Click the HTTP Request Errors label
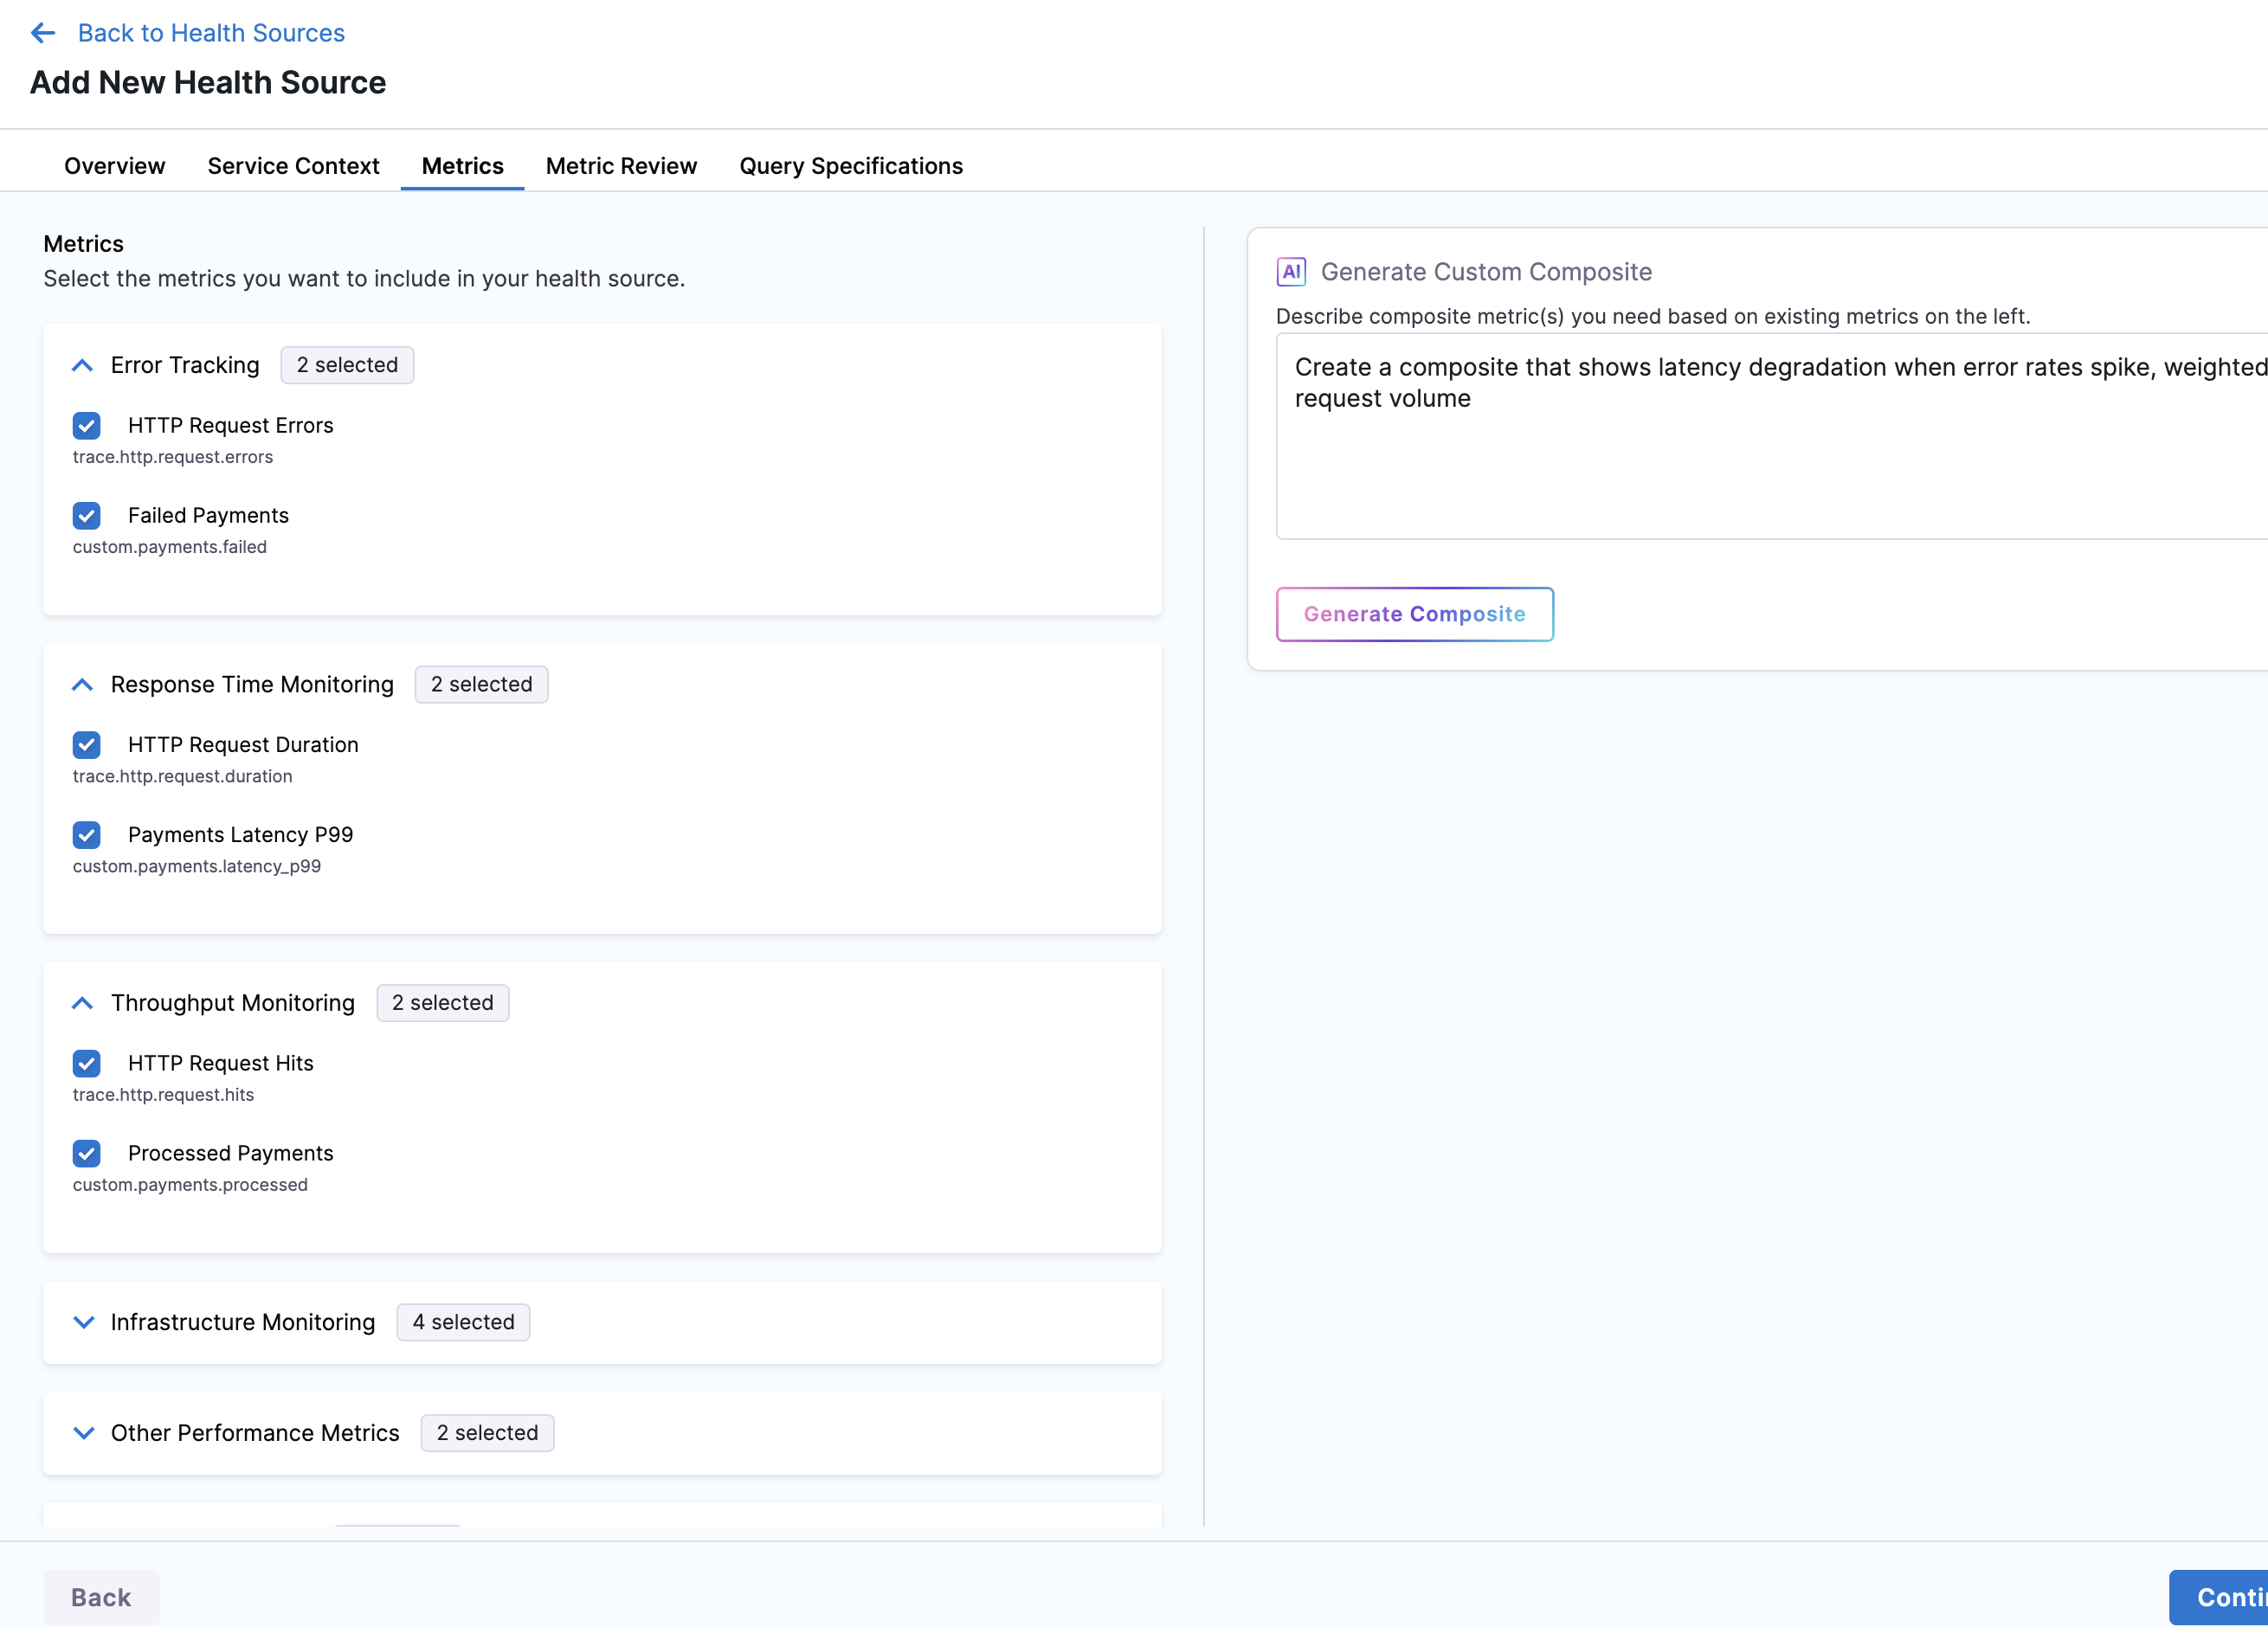2268x1627 pixels. tap(230, 425)
